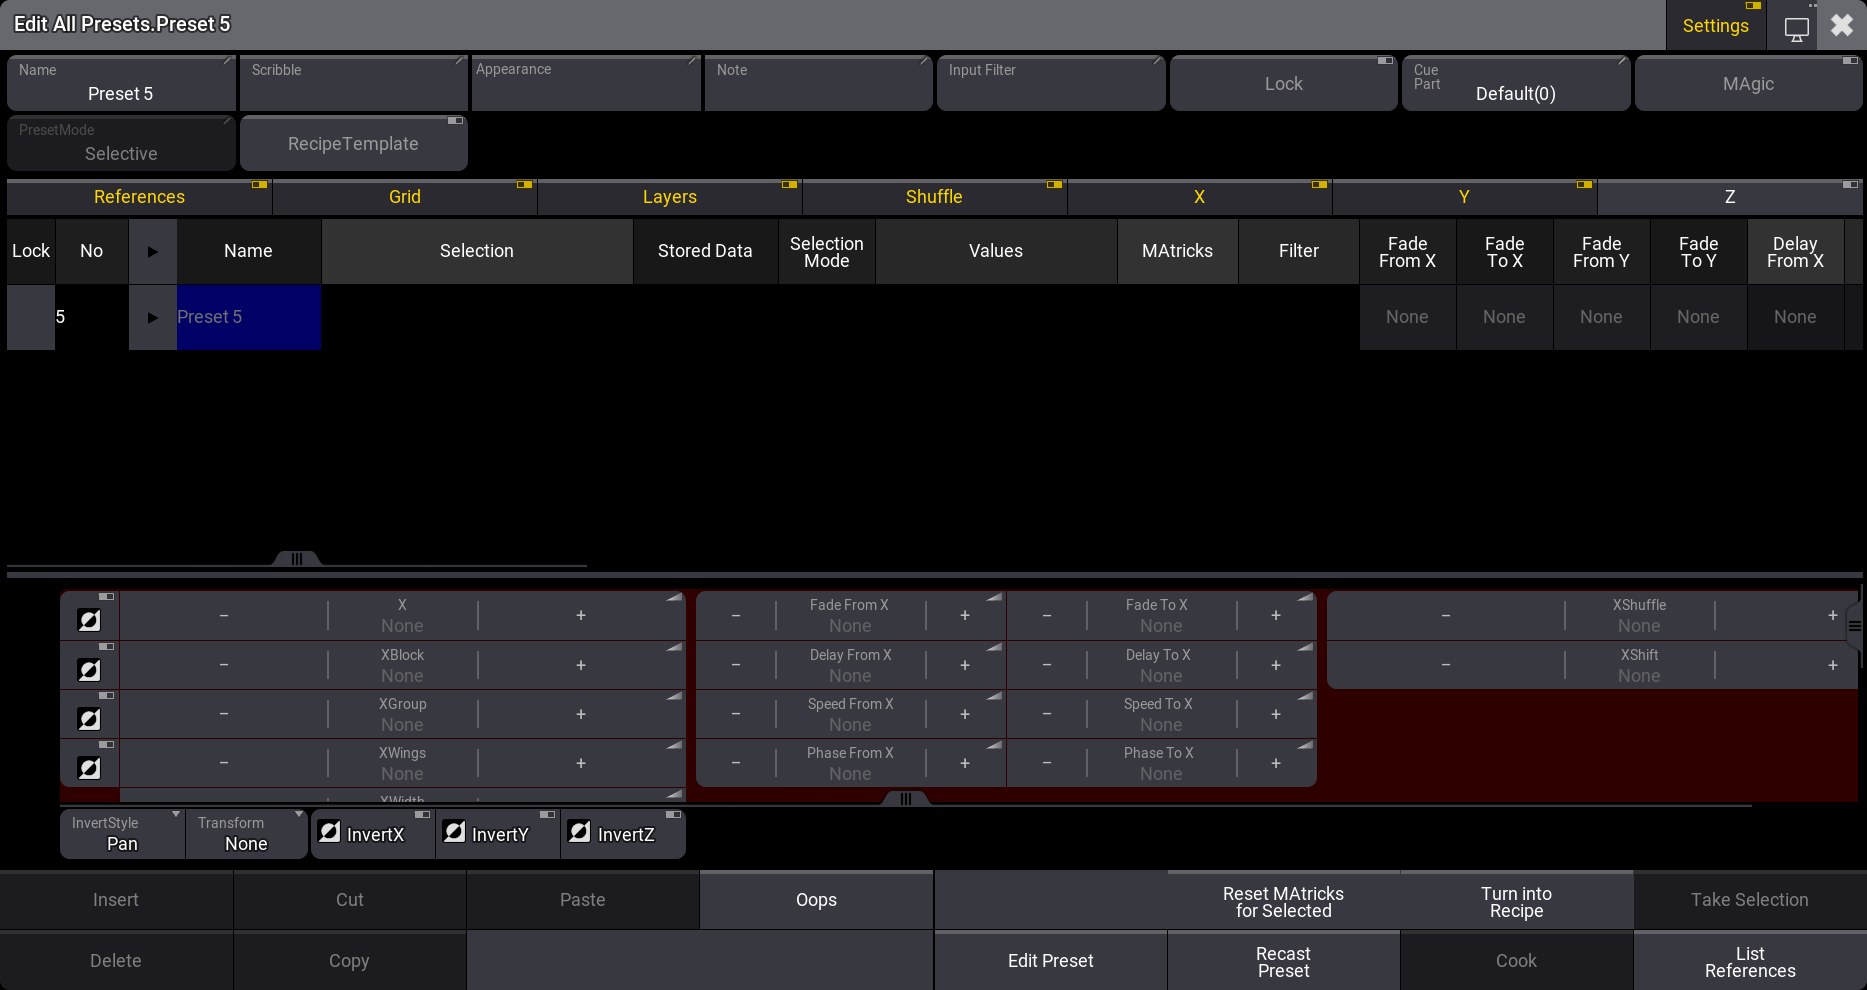Click the play arrow in Preset 5 row
Image resolution: width=1867 pixels, height=990 pixels.
pyautogui.click(x=153, y=318)
